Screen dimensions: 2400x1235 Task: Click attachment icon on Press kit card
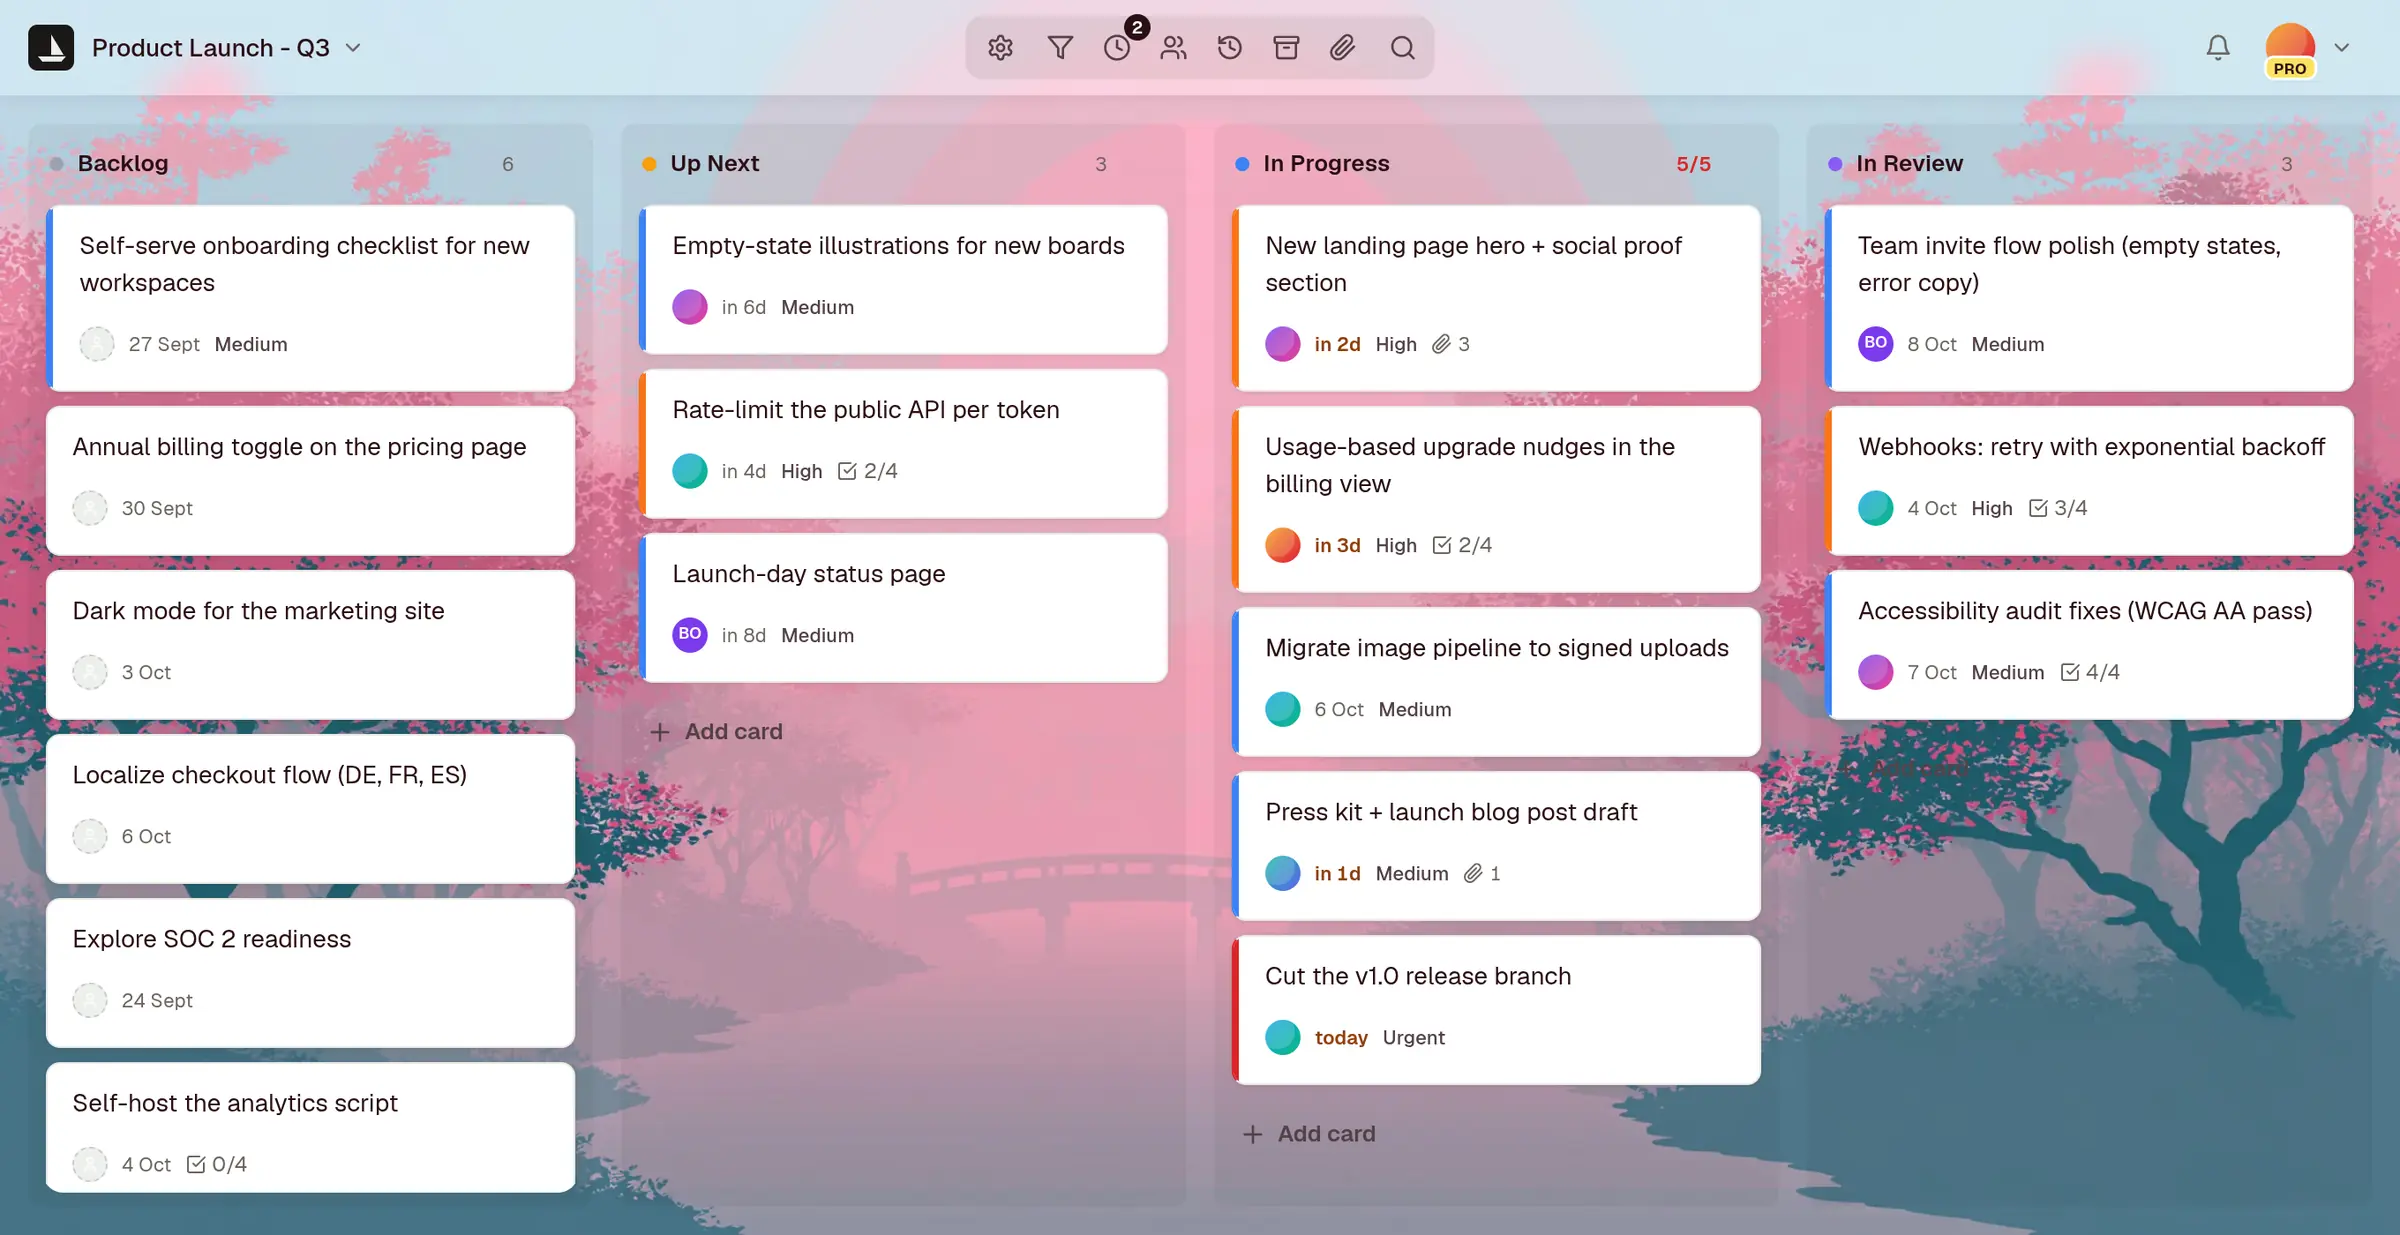point(1473,873)
